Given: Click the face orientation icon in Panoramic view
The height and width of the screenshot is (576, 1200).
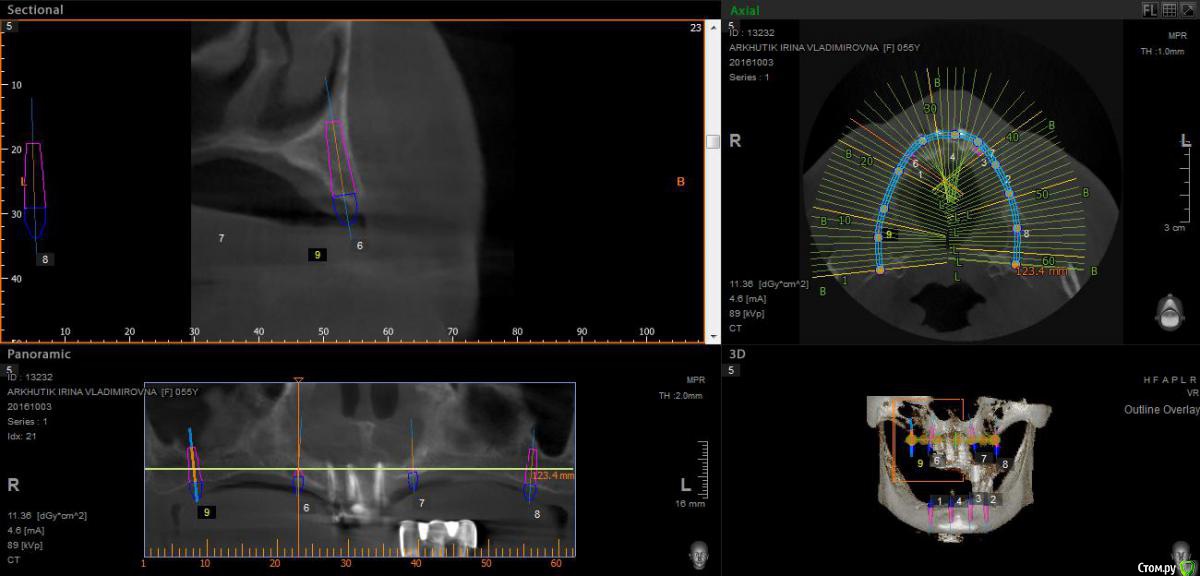Looking at the screenshot, I should tap(701, 553).
